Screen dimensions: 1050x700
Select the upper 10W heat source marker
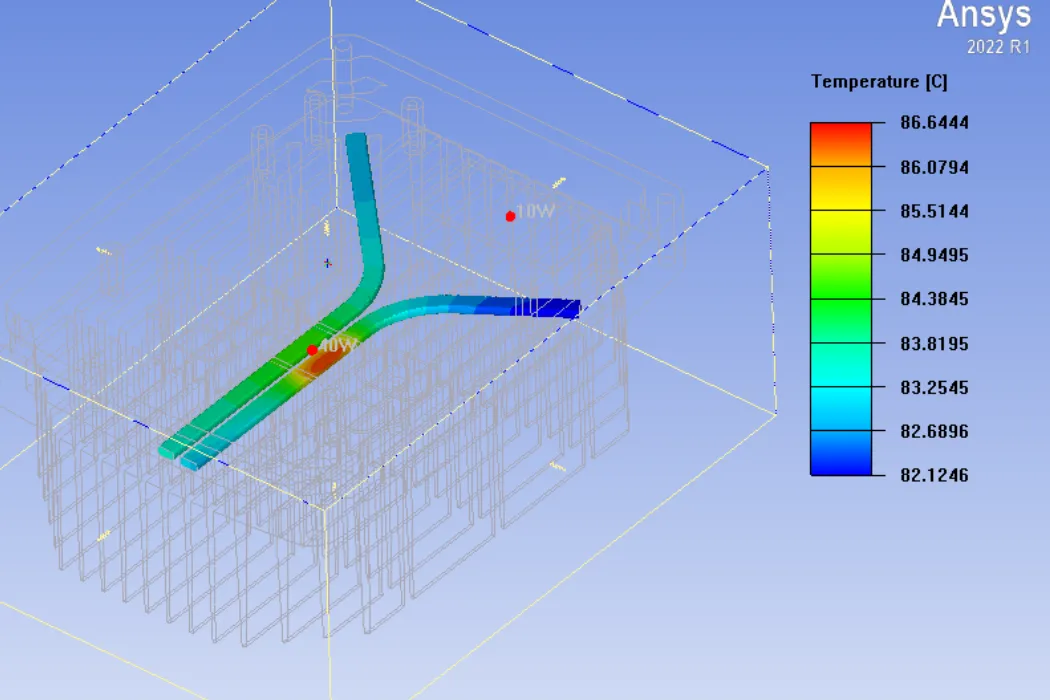[511, 213]
